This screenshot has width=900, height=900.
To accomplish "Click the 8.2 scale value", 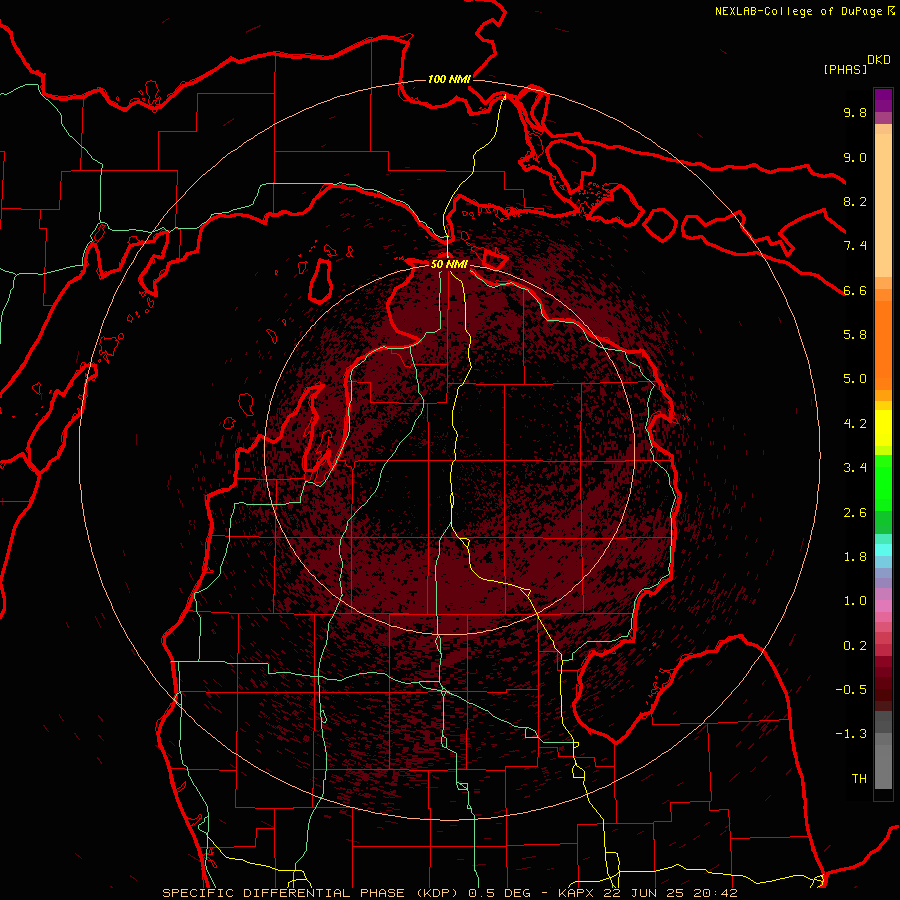I will (855, 201).
